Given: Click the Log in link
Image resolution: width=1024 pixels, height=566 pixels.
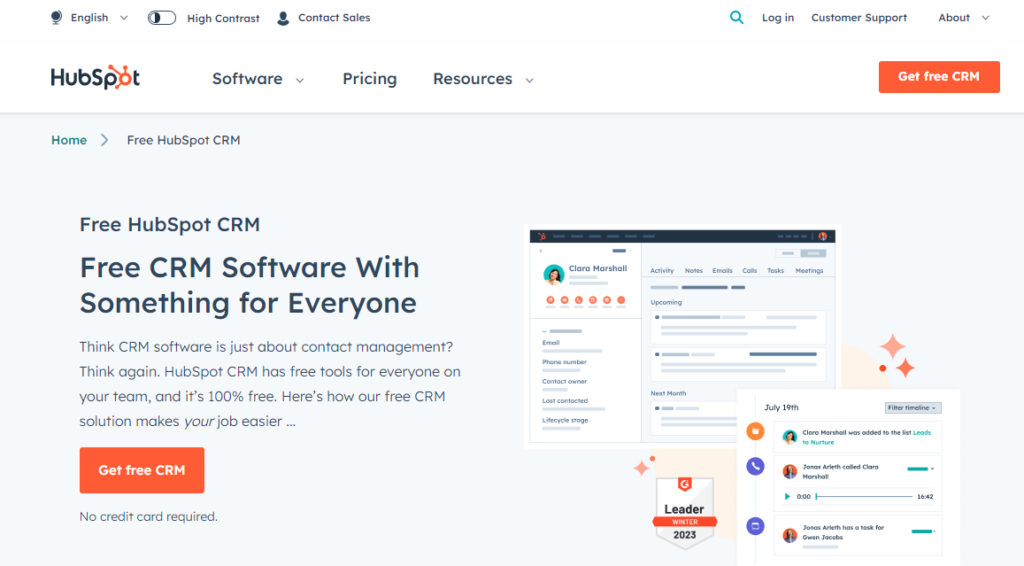Looking at the screenshot, I should point(777,18).
